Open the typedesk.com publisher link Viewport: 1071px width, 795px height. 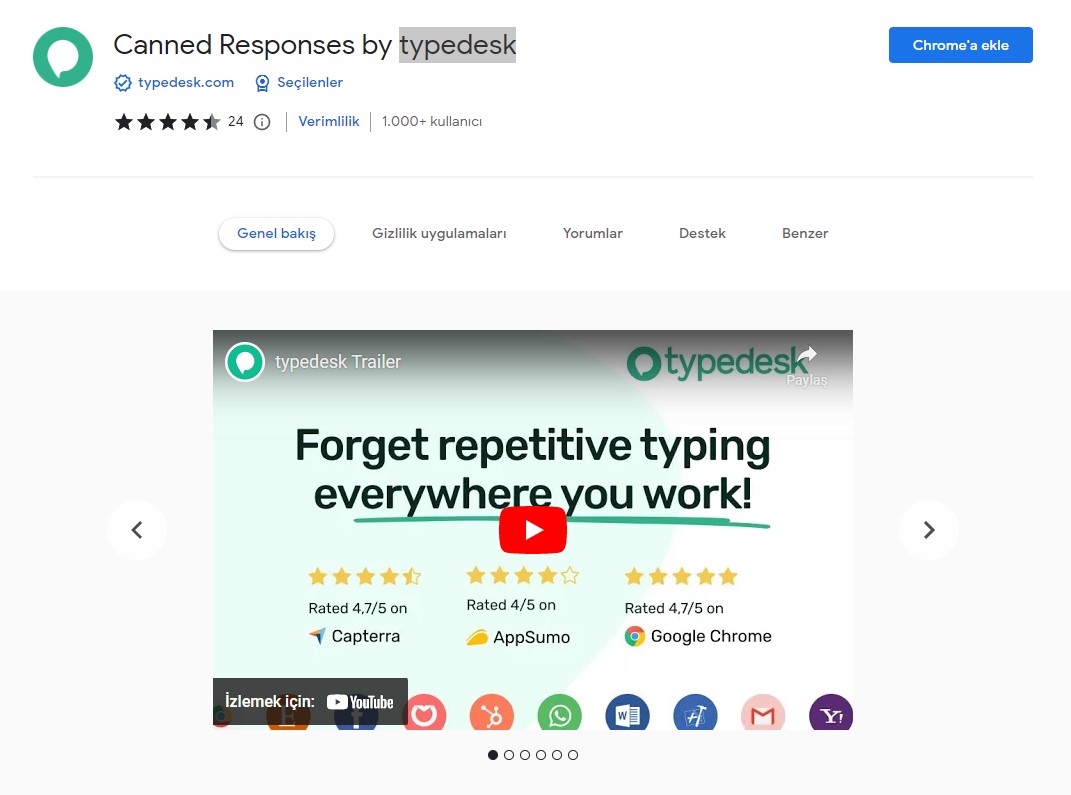tap(186, 83)
